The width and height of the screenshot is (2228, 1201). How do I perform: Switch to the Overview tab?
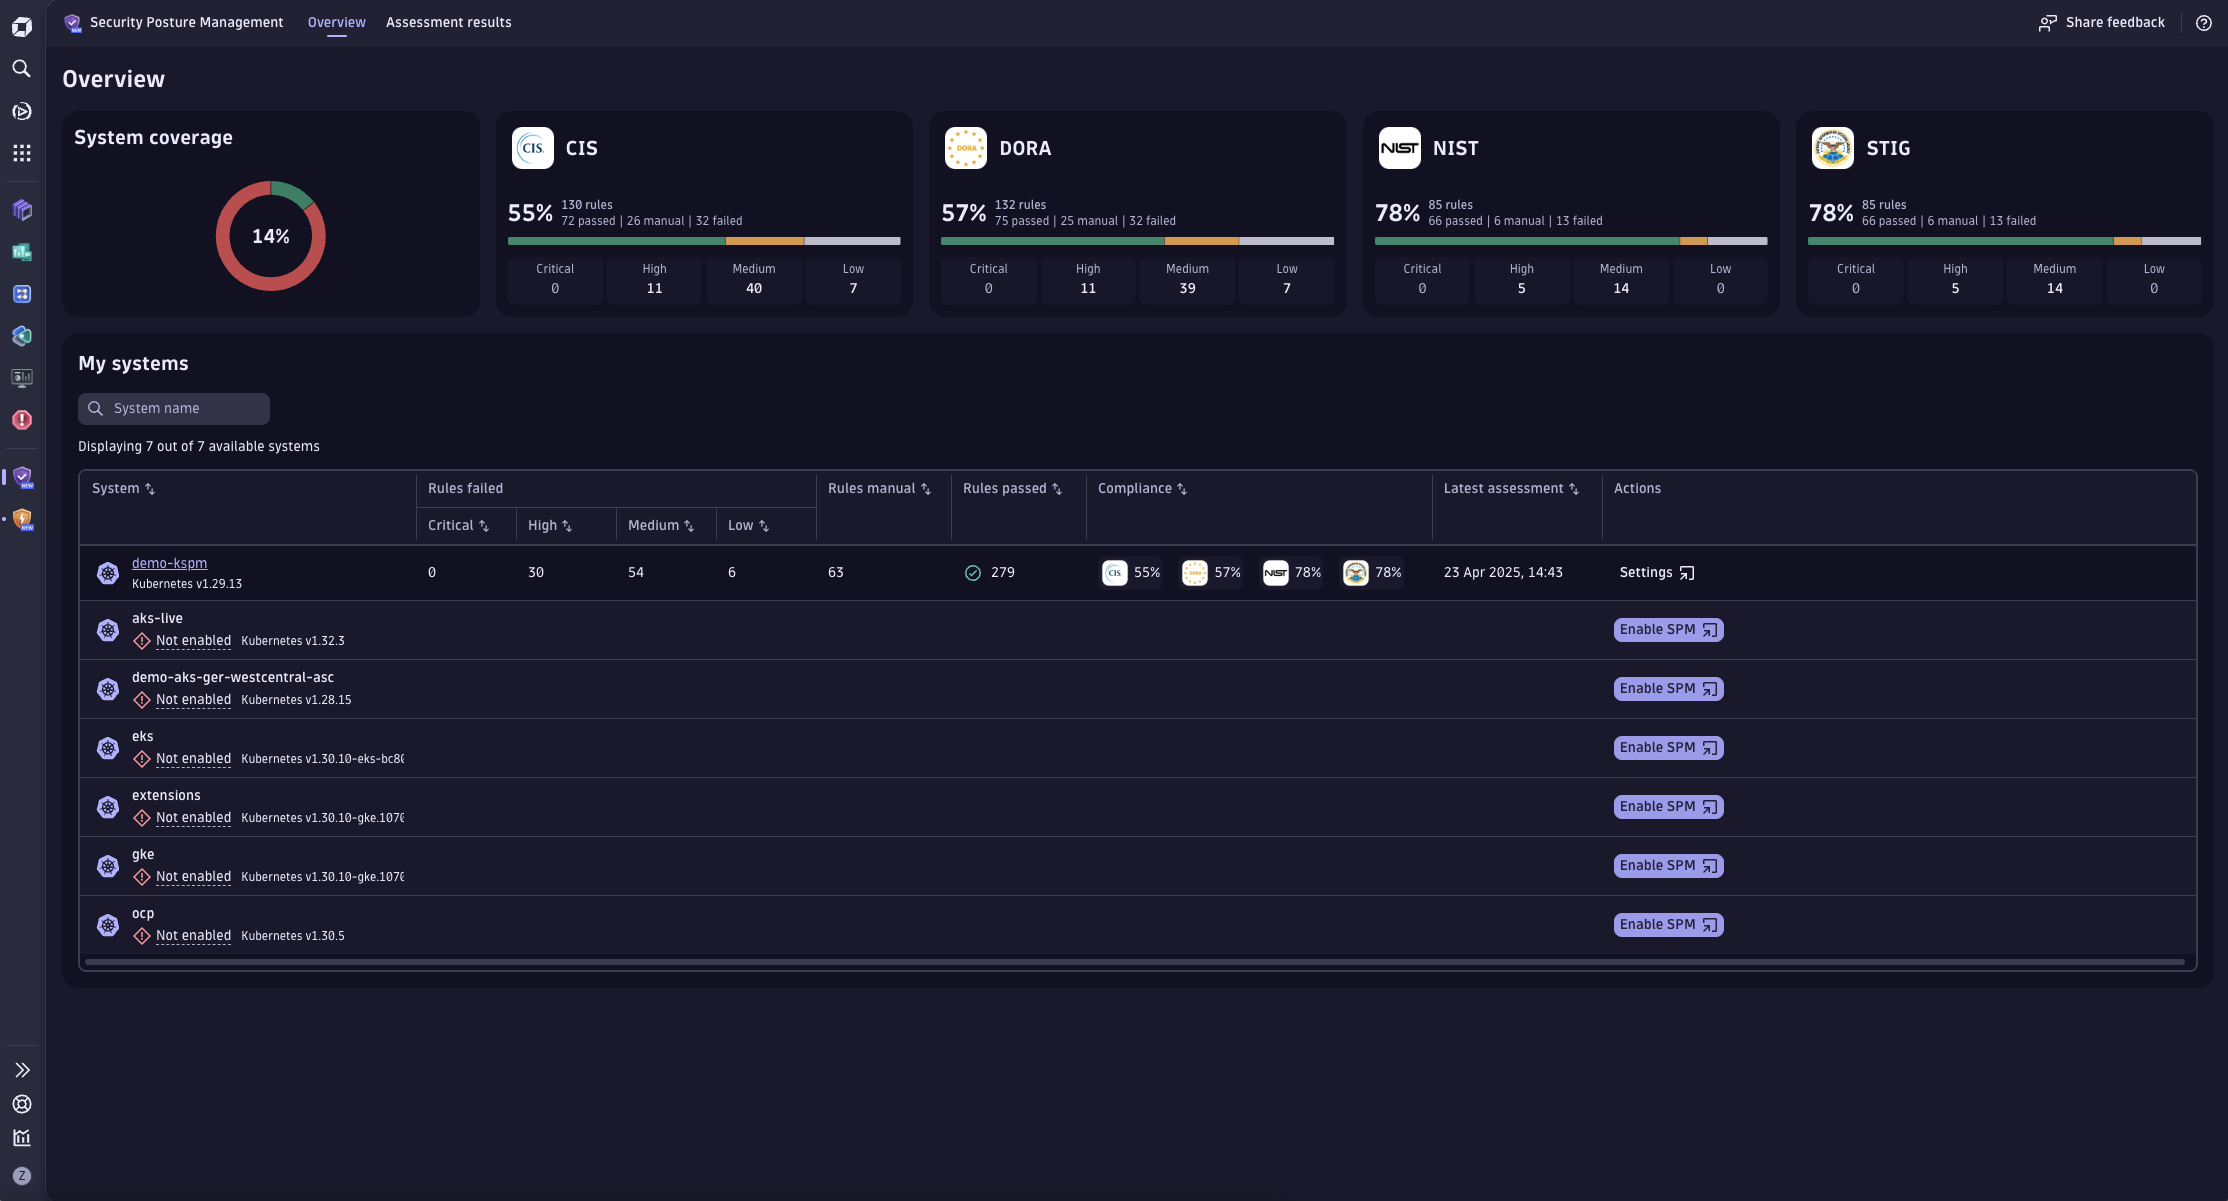[x=336, y=23]
